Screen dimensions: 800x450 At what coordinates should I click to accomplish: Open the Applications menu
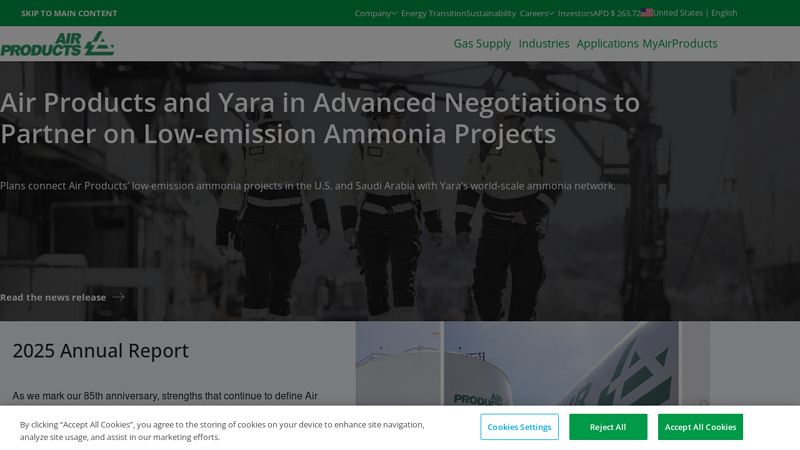[x=608, y=43]
